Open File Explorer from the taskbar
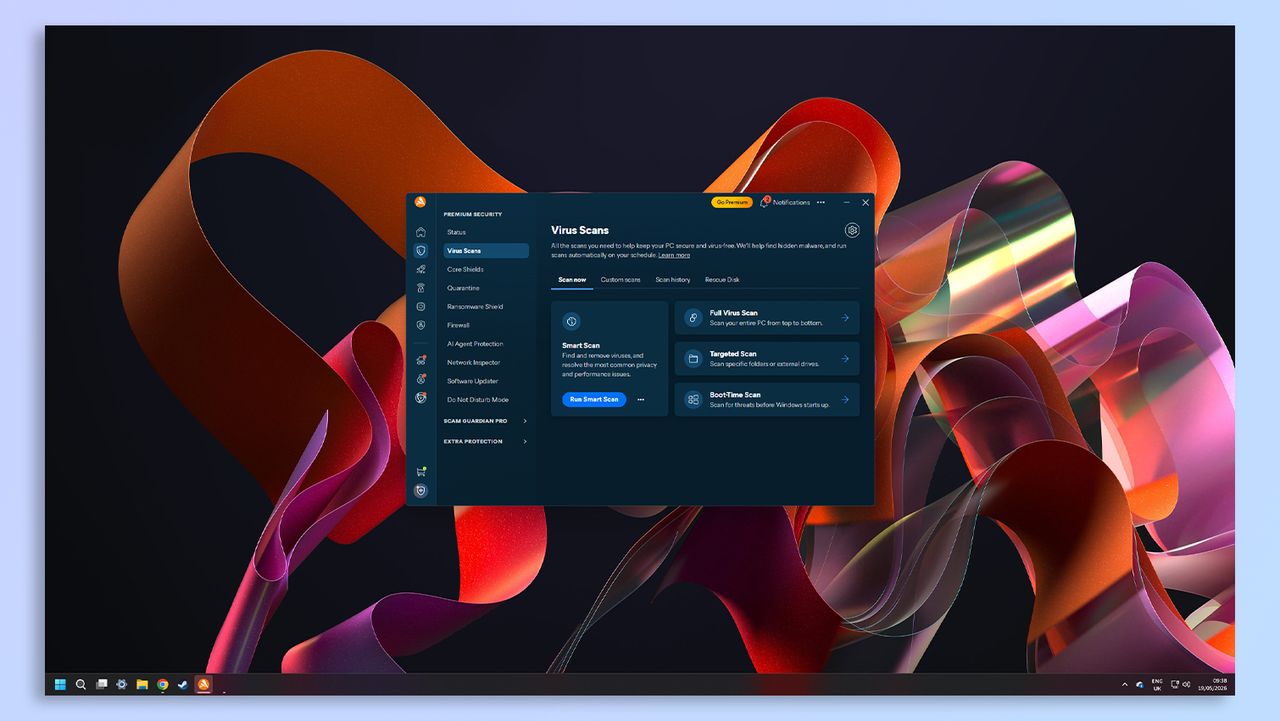Screen dimensions: 1280x721 pyautogui.click(x=142, y=685)
